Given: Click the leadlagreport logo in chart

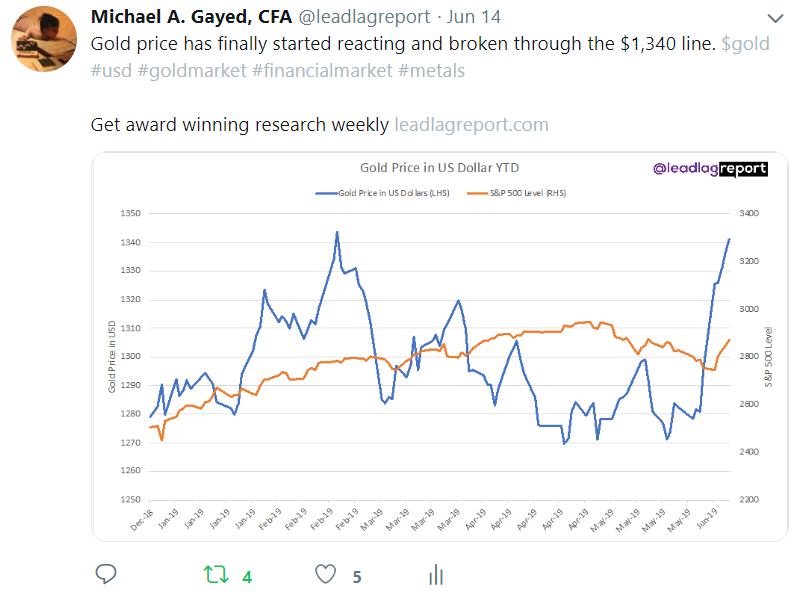Looking at the screenshot, I should (x=709, y=170).
